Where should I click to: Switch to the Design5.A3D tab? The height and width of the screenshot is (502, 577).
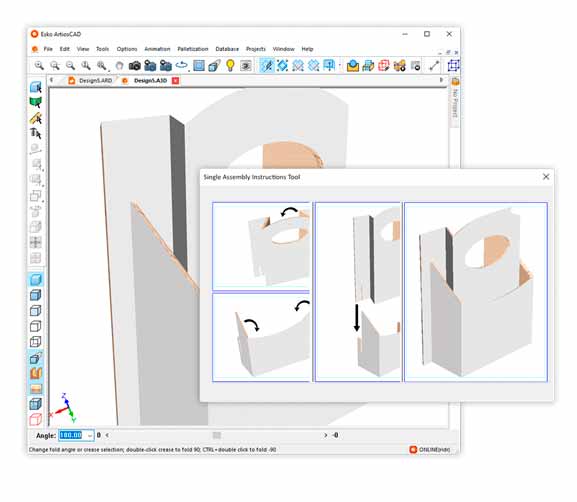146,80
